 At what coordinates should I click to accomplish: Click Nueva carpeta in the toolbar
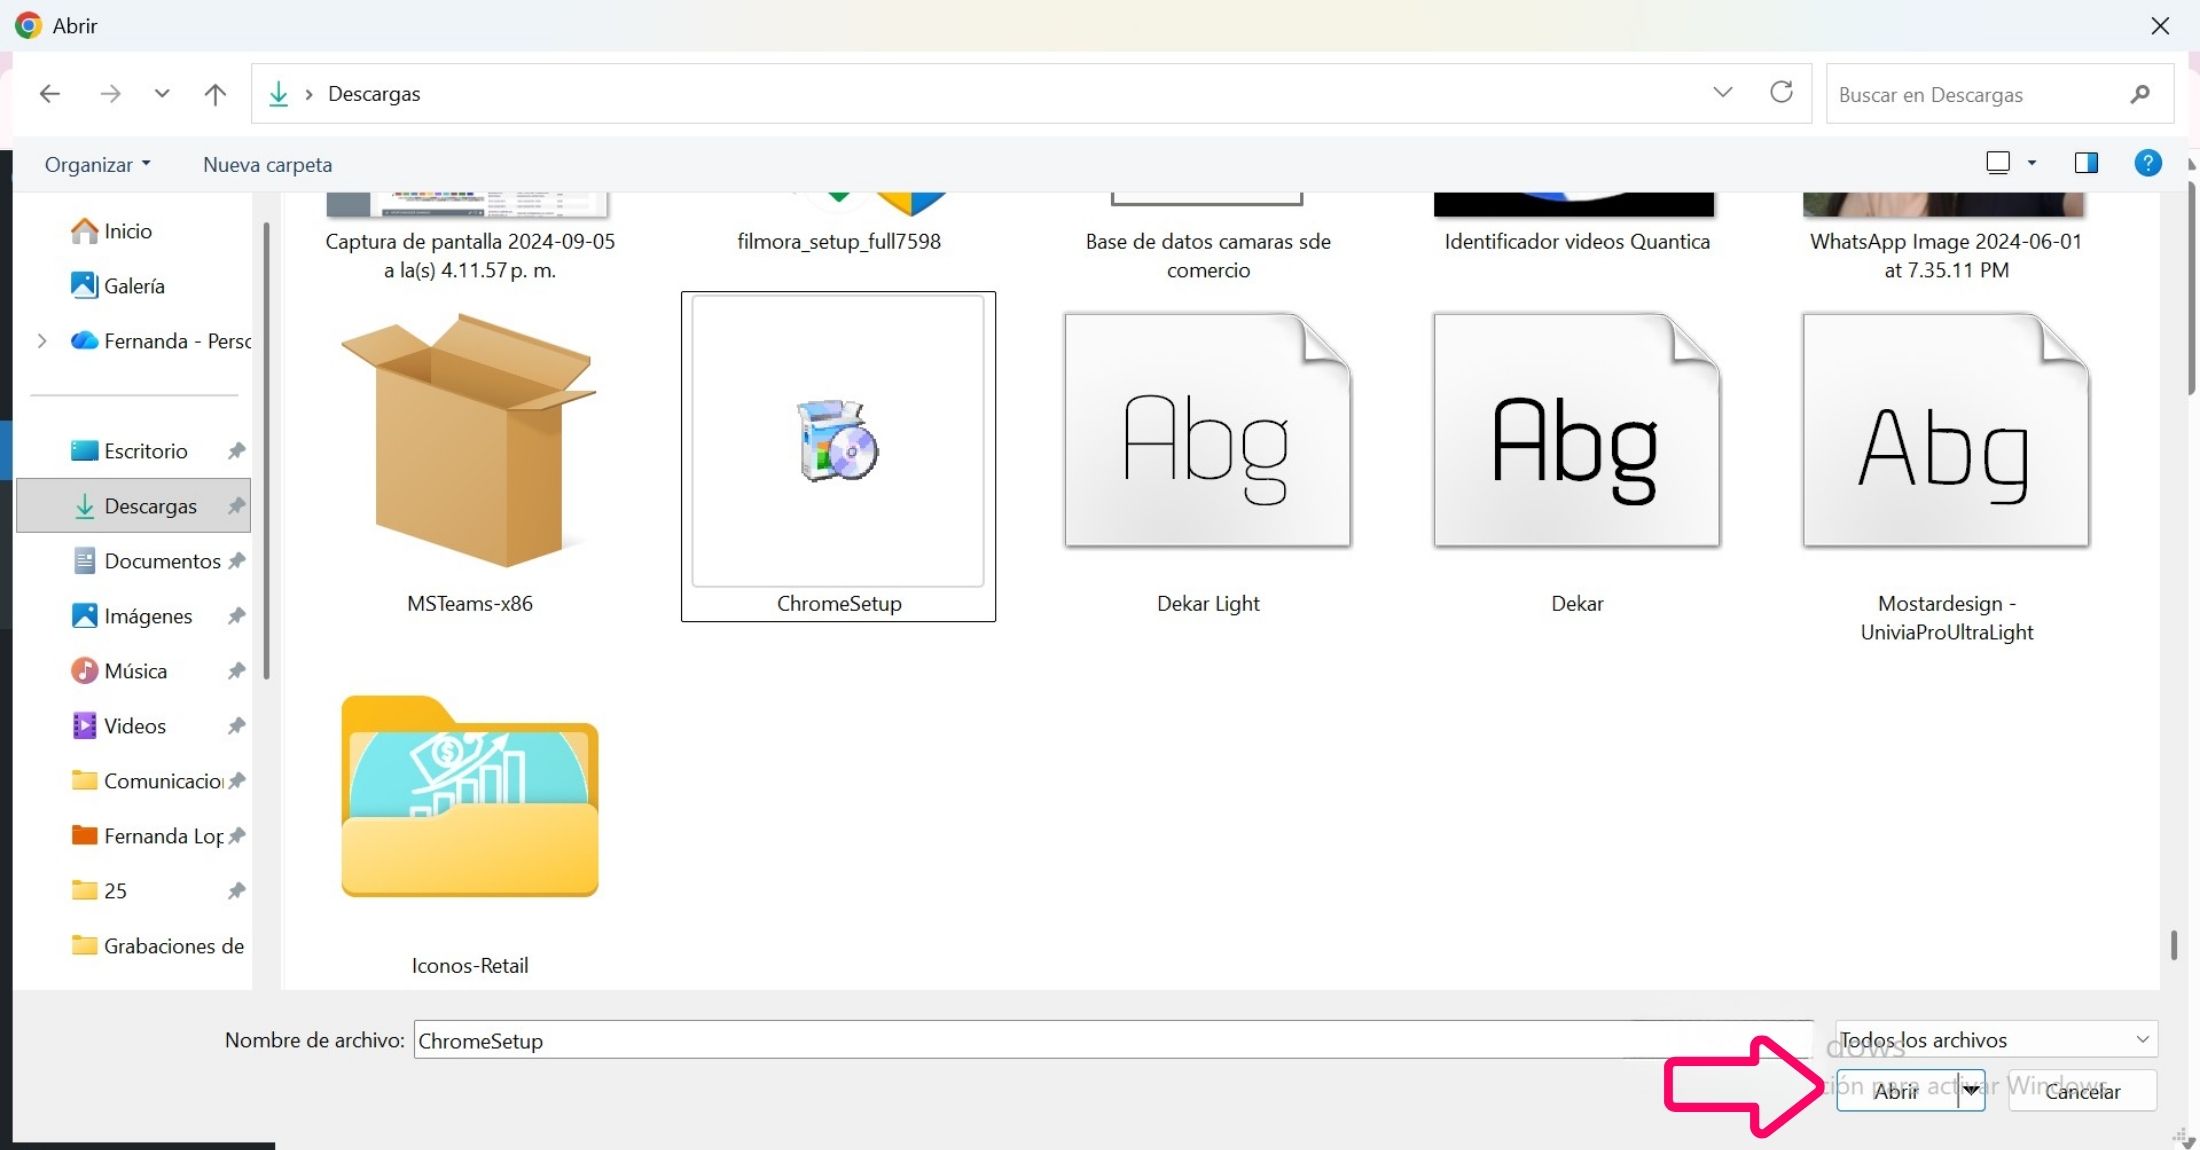[x=267, y=164]
